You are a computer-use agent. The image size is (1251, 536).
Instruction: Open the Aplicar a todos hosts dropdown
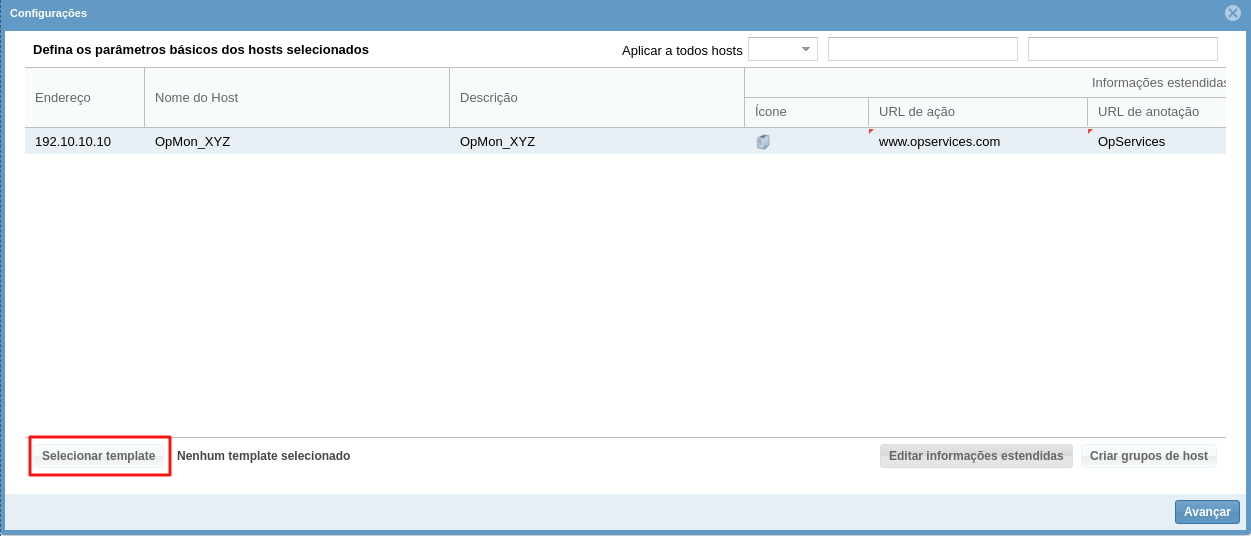[x=783, y=49]
